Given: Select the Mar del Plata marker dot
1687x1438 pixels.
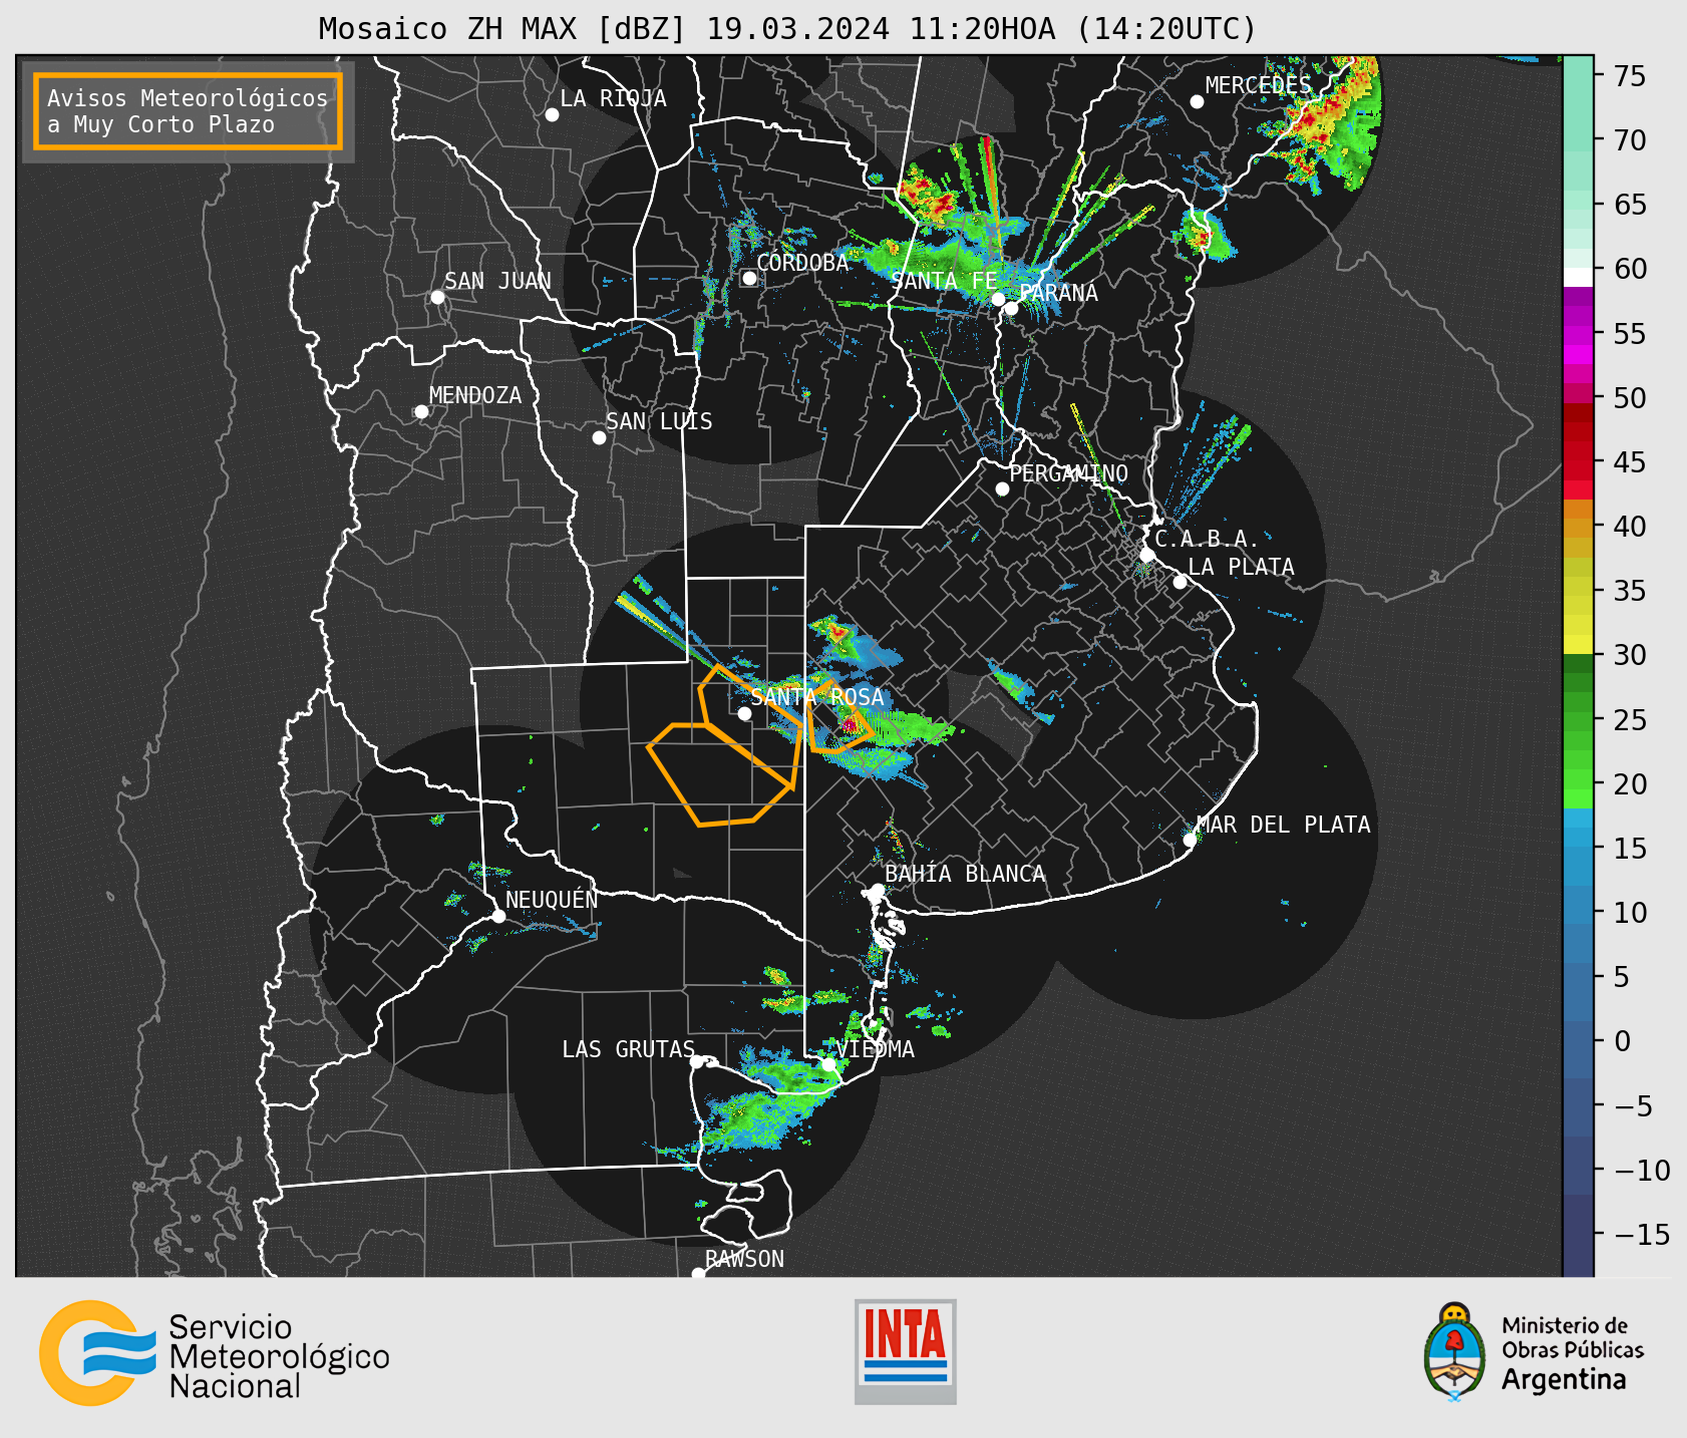Looking at the screenshot, I should tap(1190, 840).
